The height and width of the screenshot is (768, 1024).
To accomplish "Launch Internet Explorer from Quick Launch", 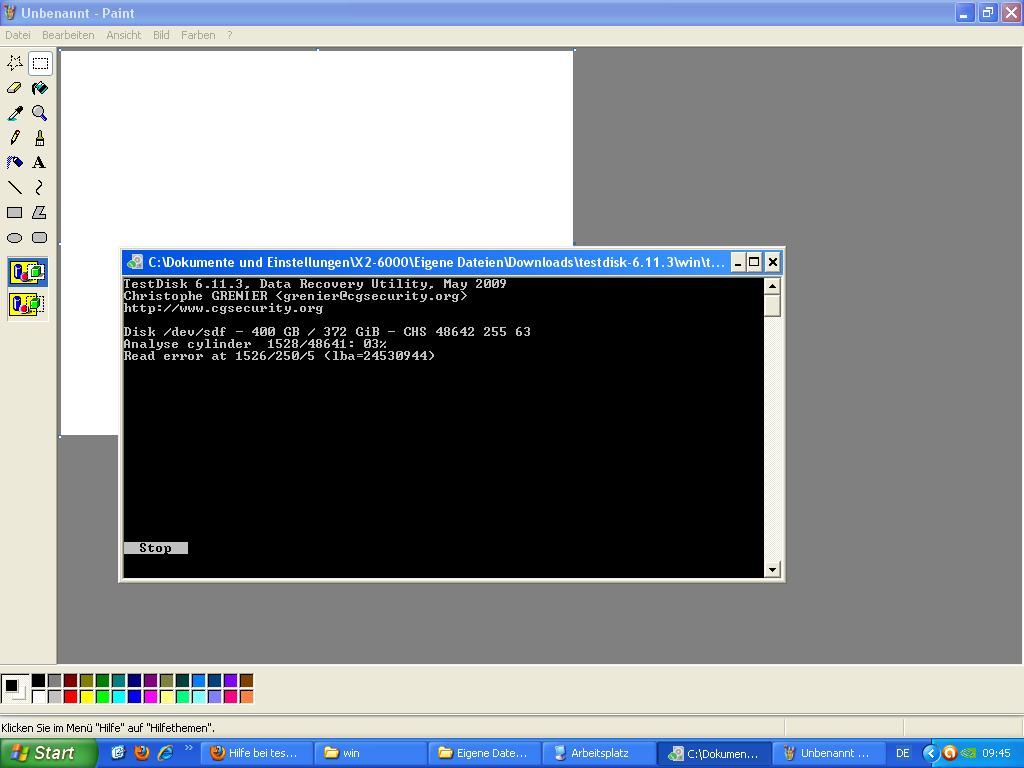I will tap(166, 753).
